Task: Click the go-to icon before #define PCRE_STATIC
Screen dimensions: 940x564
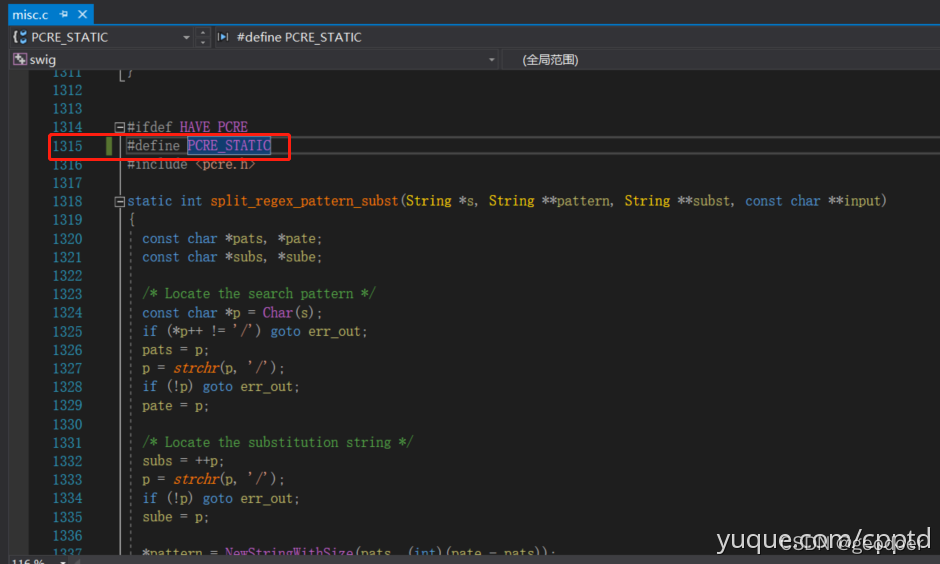Action: point(223,37)
